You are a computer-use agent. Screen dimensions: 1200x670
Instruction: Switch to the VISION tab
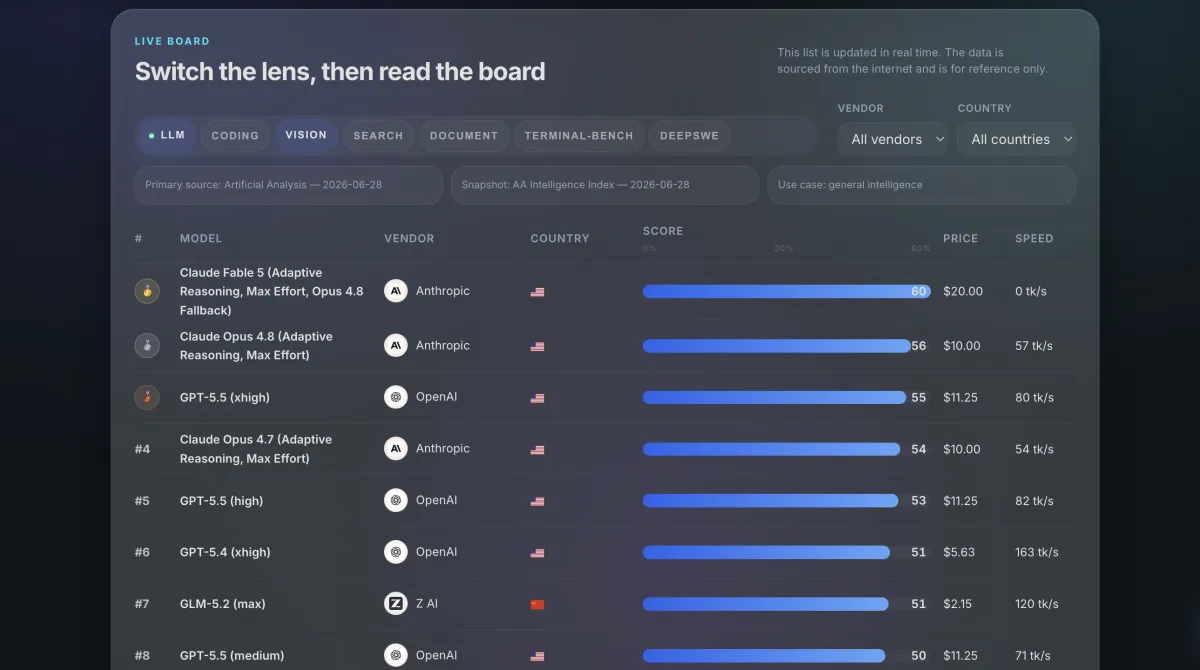306,136
